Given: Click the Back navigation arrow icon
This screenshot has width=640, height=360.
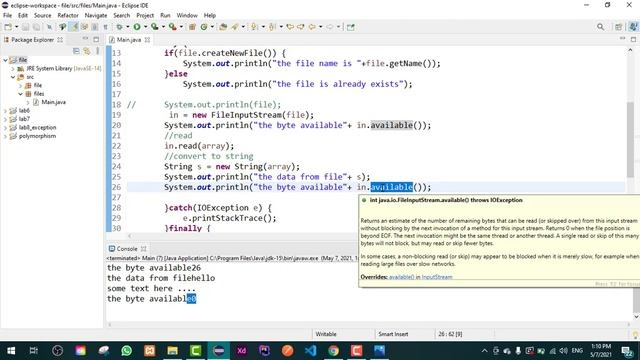Looking at the screenshot, I should point(312,27).
